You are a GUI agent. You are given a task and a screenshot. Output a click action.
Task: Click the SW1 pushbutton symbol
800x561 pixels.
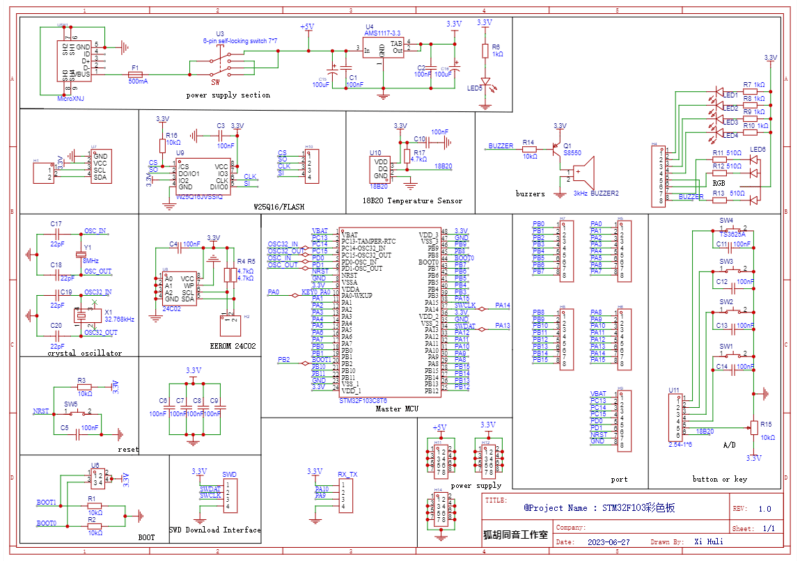point(733,355)
